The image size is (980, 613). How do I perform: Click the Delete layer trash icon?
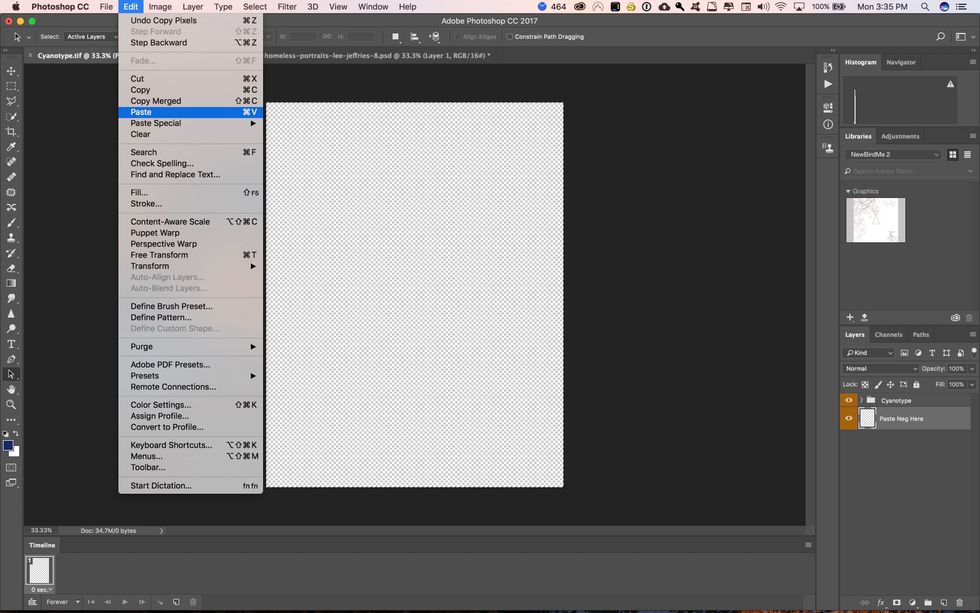tap(960, 602)
